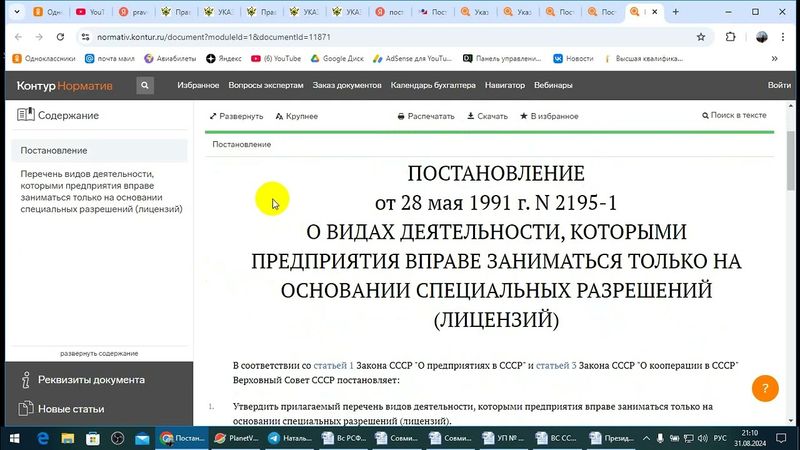Close the active browser tab

point(655,12)
